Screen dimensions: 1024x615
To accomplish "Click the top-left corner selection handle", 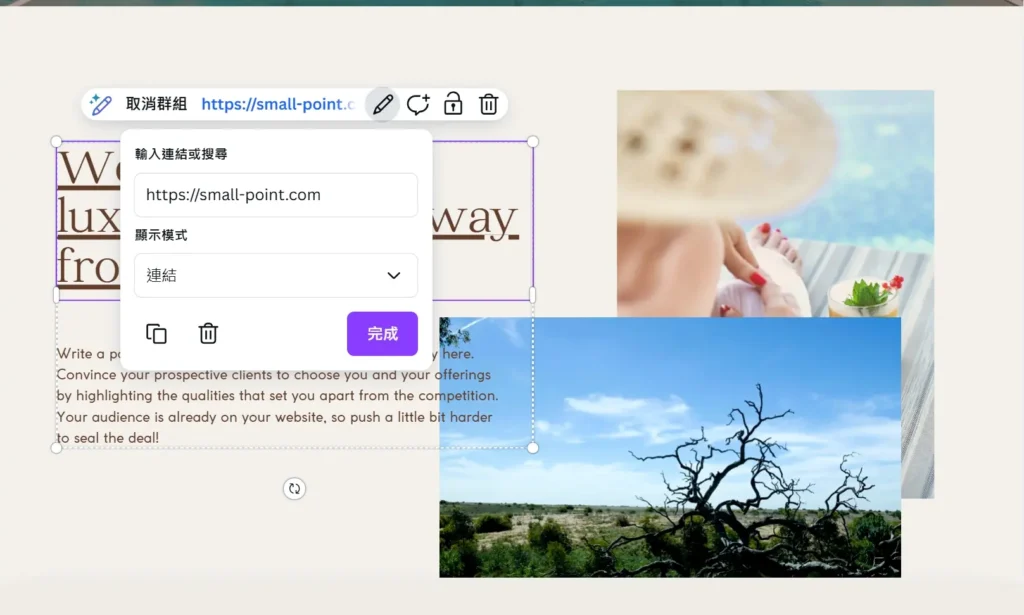I will 56,142.
